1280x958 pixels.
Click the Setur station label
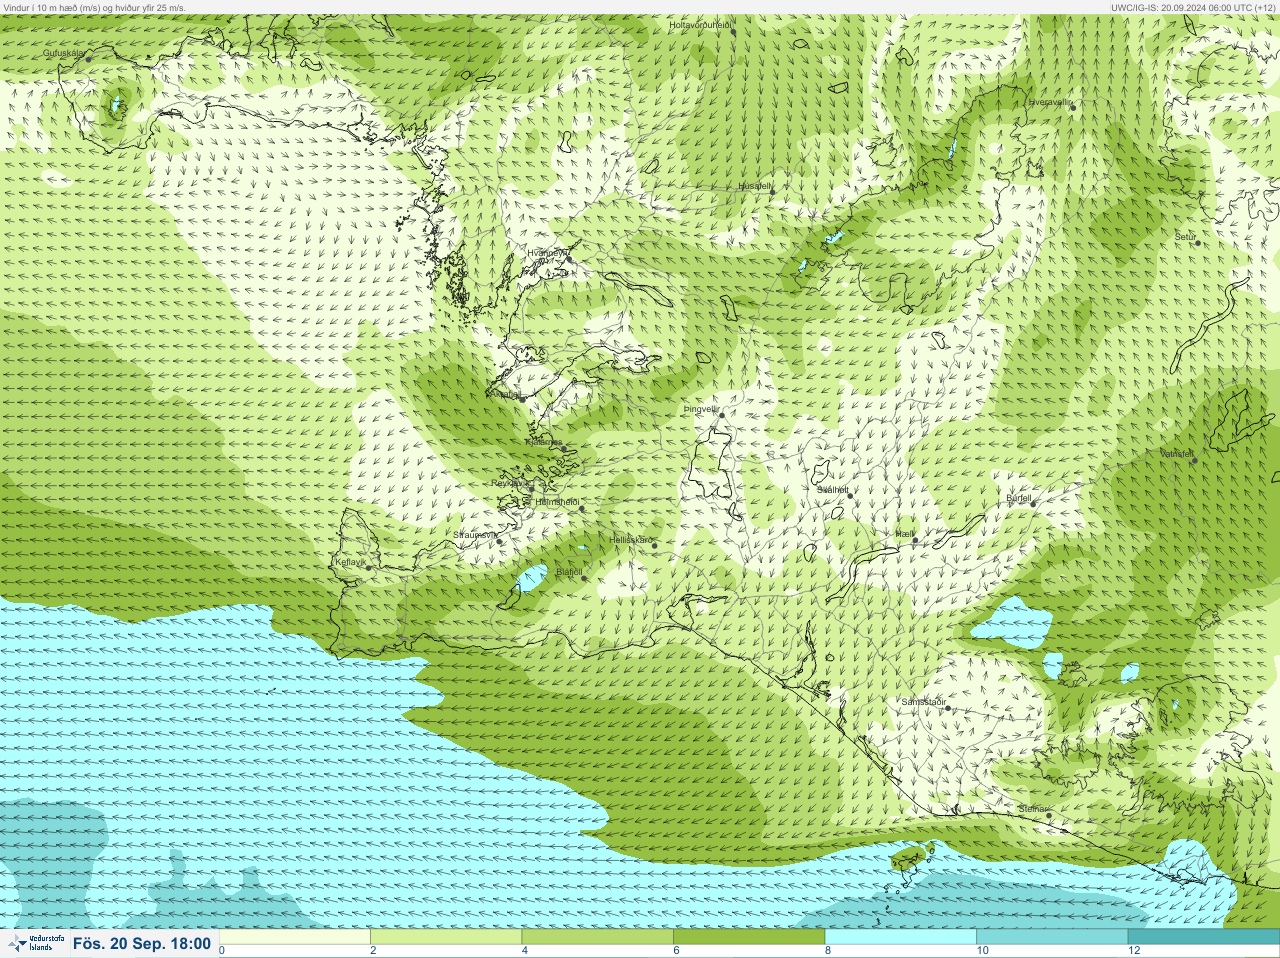[1185, 237]
